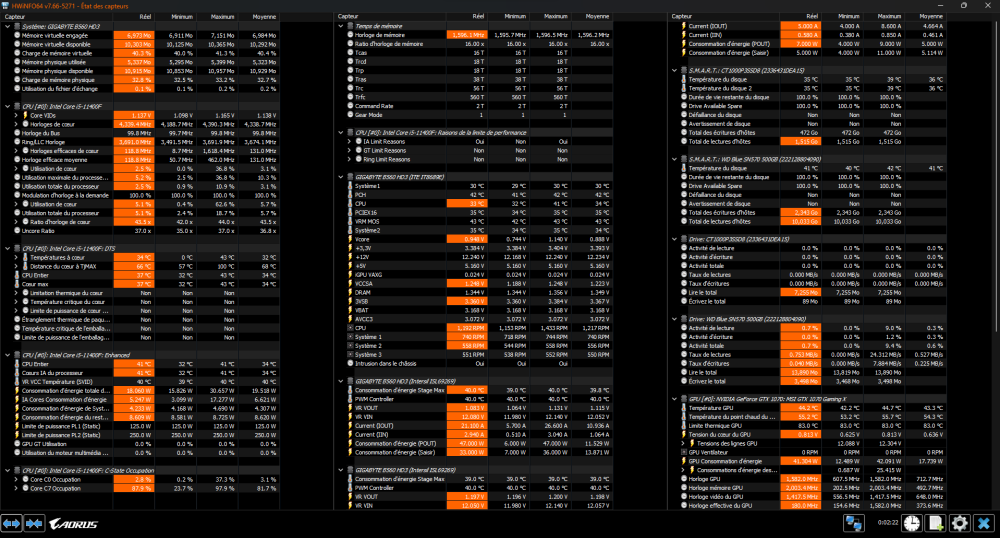Click the 1,137 V Core VIDs value
1000x538 pixels.
coord(134,115)
